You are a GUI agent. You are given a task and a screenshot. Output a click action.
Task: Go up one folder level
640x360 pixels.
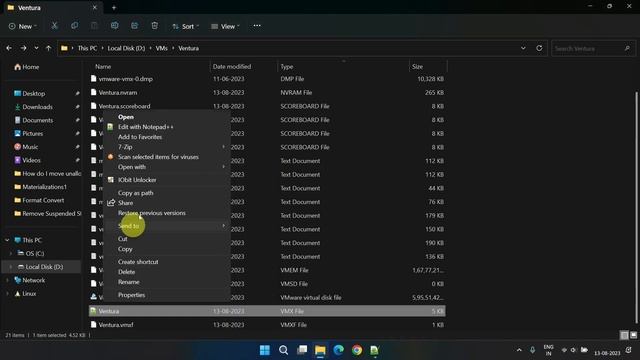click(49, 48)
